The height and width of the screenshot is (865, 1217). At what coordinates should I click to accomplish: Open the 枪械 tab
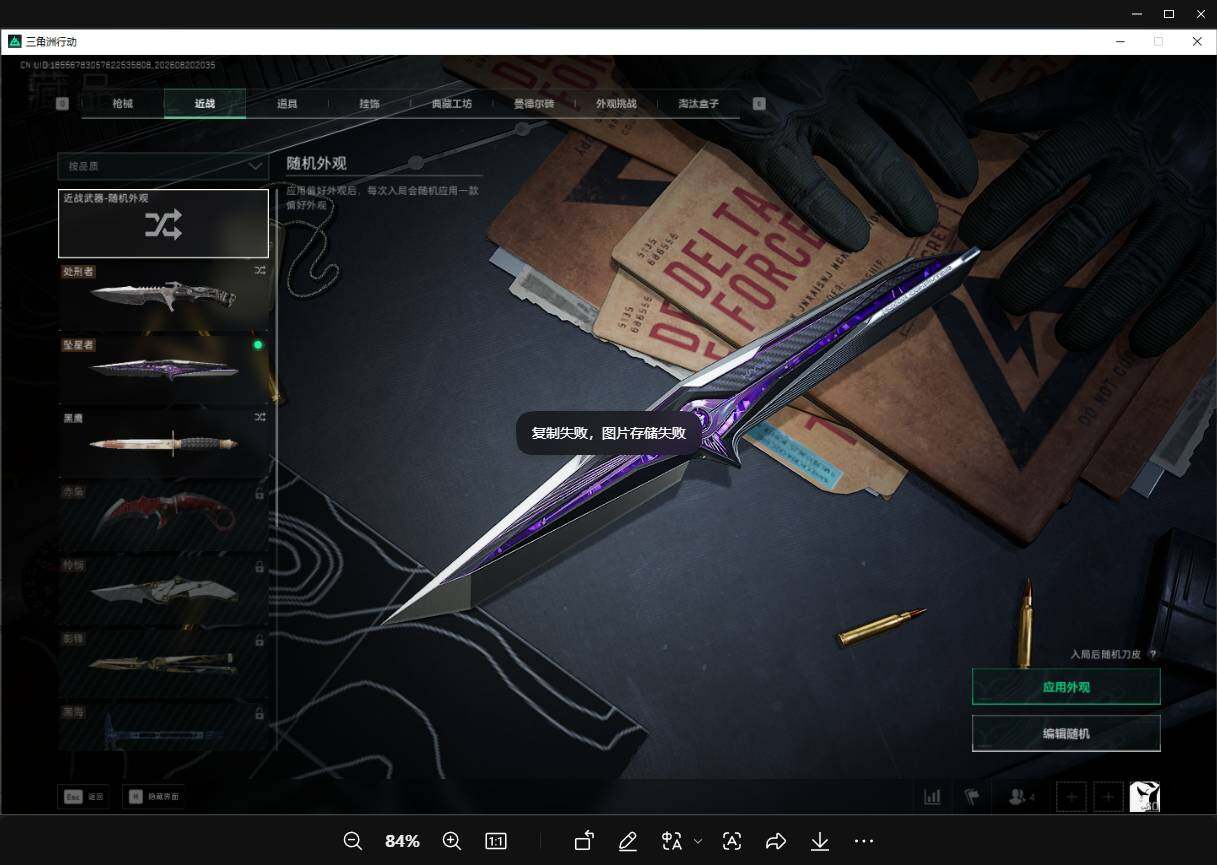coord(122,103)
